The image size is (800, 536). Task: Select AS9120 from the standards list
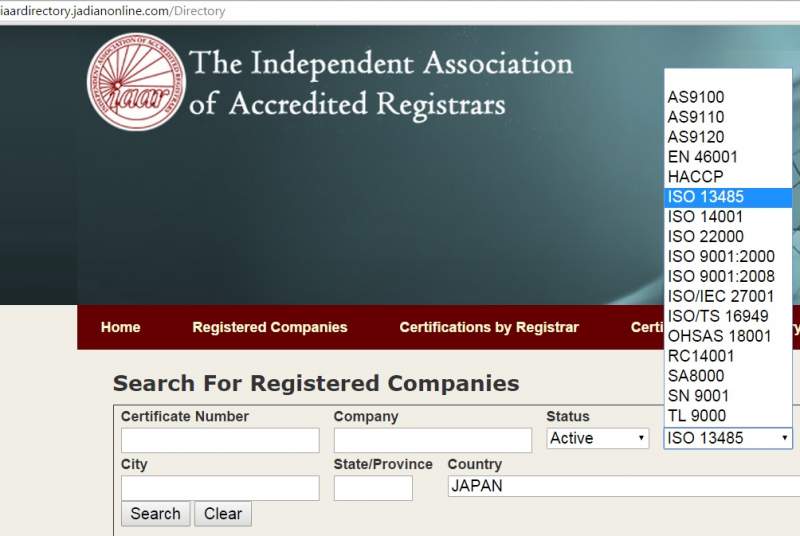[x=728, y=137]
